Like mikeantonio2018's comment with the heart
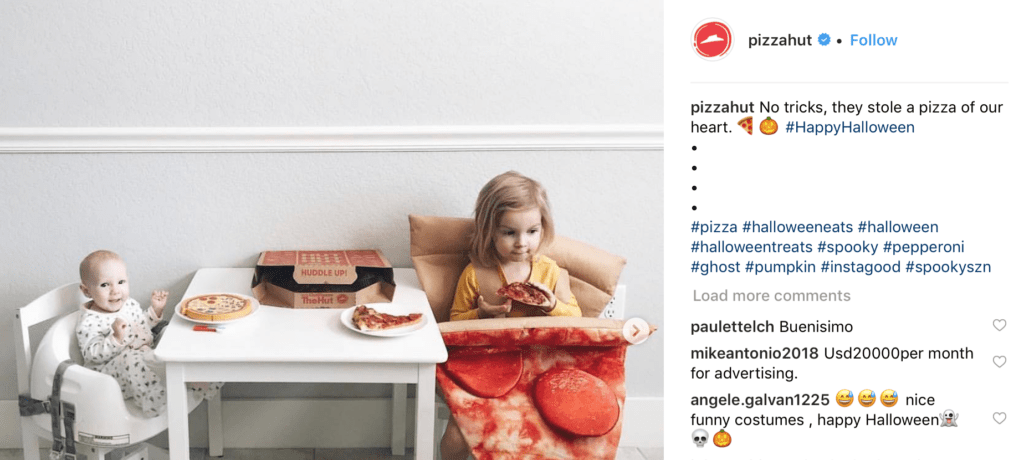The width and height of the screenshot is (1024, 460). [x=999, y=361]
